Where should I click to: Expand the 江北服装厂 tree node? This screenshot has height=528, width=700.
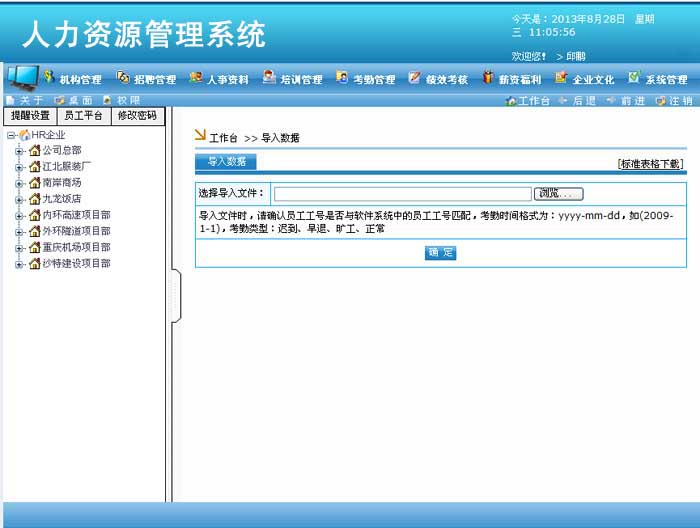coord(19,167)
